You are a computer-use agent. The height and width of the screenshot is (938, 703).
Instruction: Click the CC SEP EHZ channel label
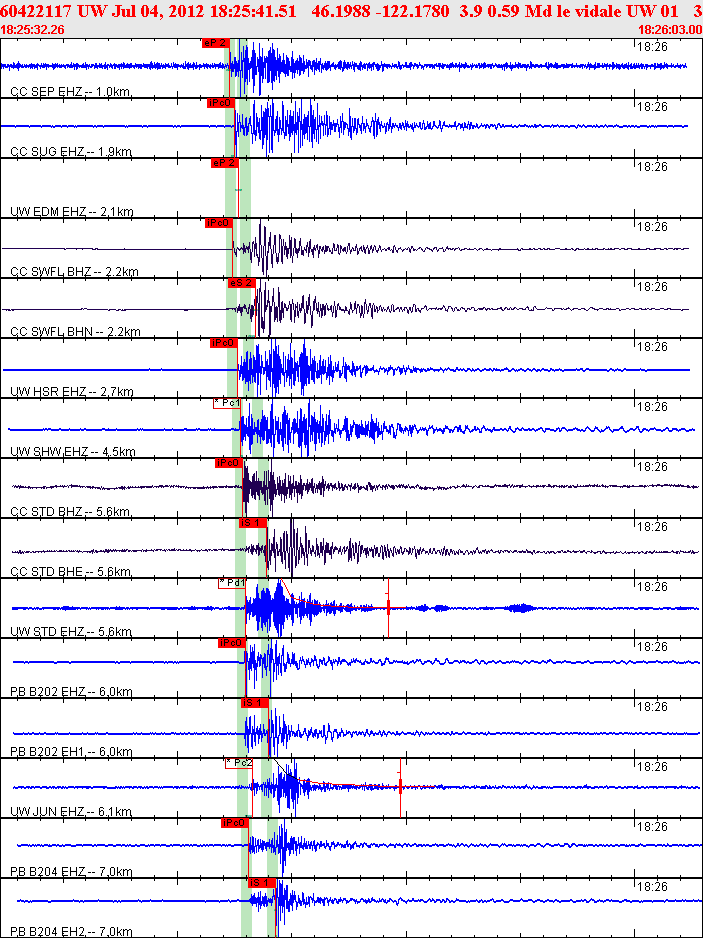(70, 92)
